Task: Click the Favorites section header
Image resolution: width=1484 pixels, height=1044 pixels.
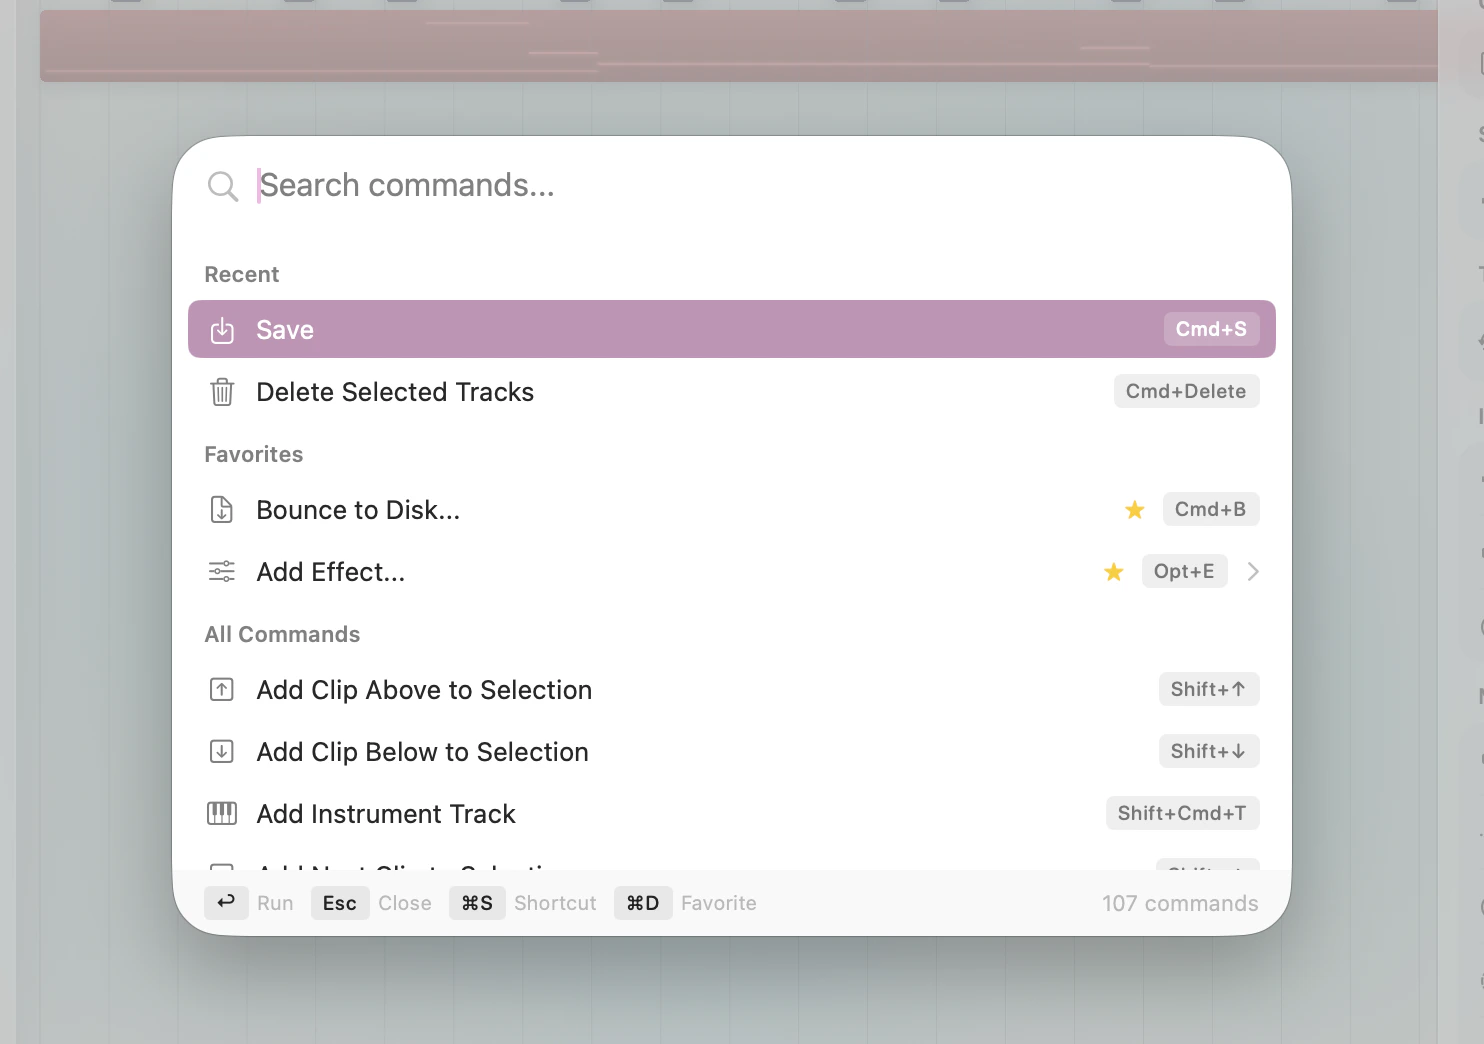Action: click(254, 454)
